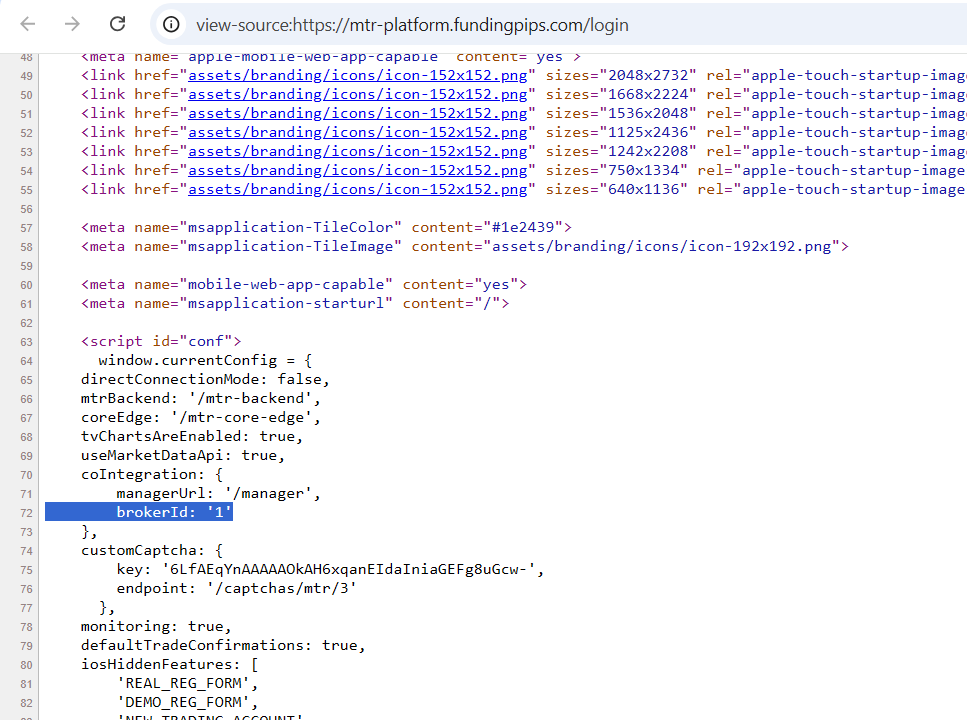Viewport: 967px width, 720px height.
Task: Open icon-152x152.png link on line 54
Action: point(358,170)
